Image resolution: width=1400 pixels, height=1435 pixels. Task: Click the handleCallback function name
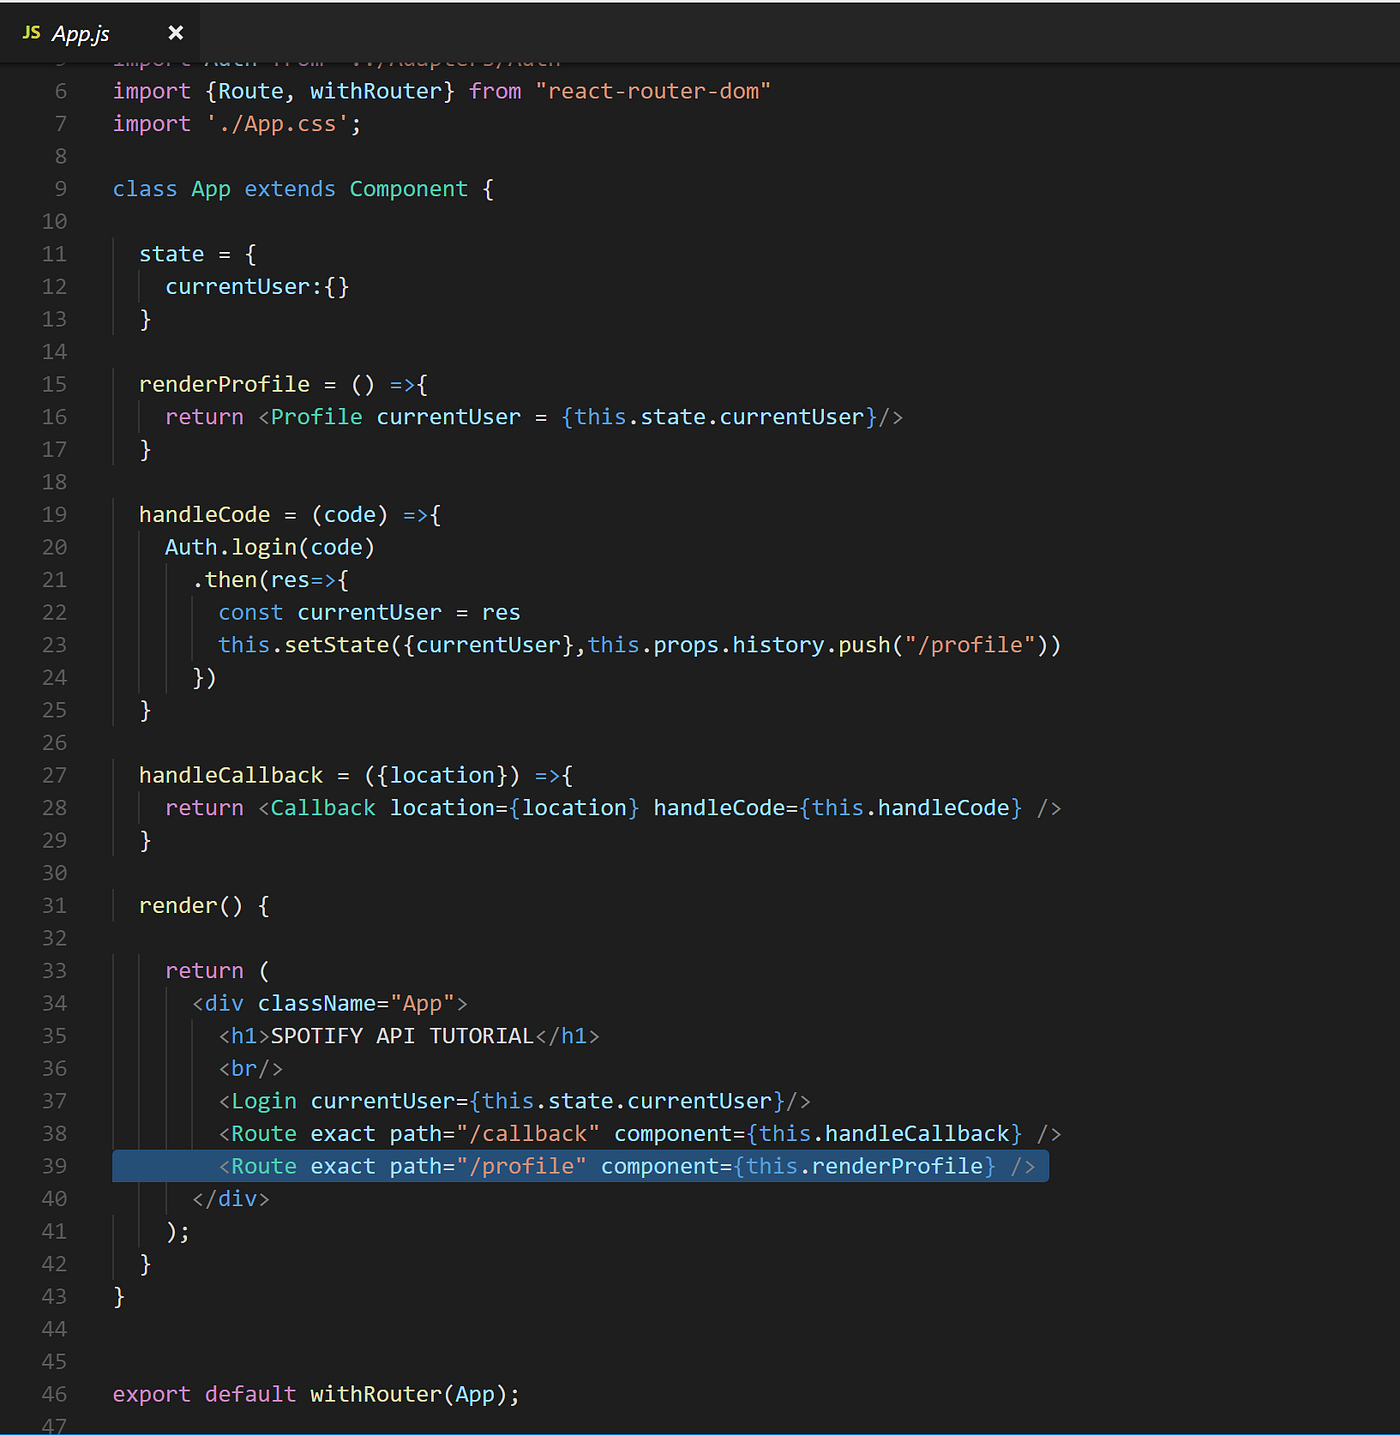(x=230, y=775)
